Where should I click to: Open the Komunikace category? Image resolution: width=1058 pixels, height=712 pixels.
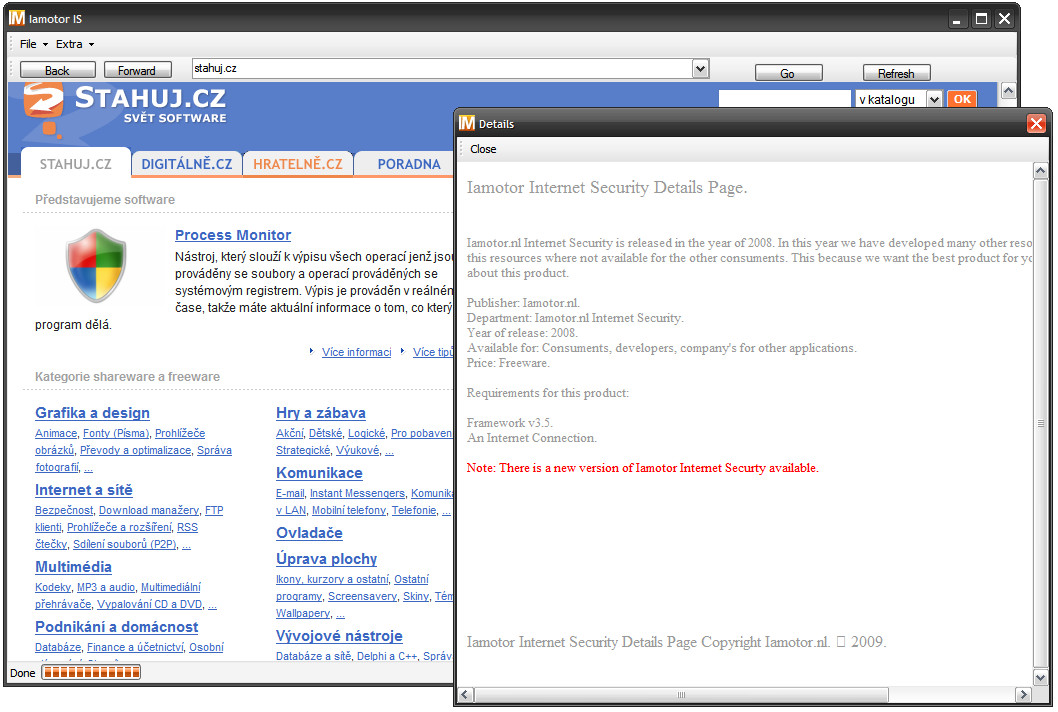[x=319, y=473]
